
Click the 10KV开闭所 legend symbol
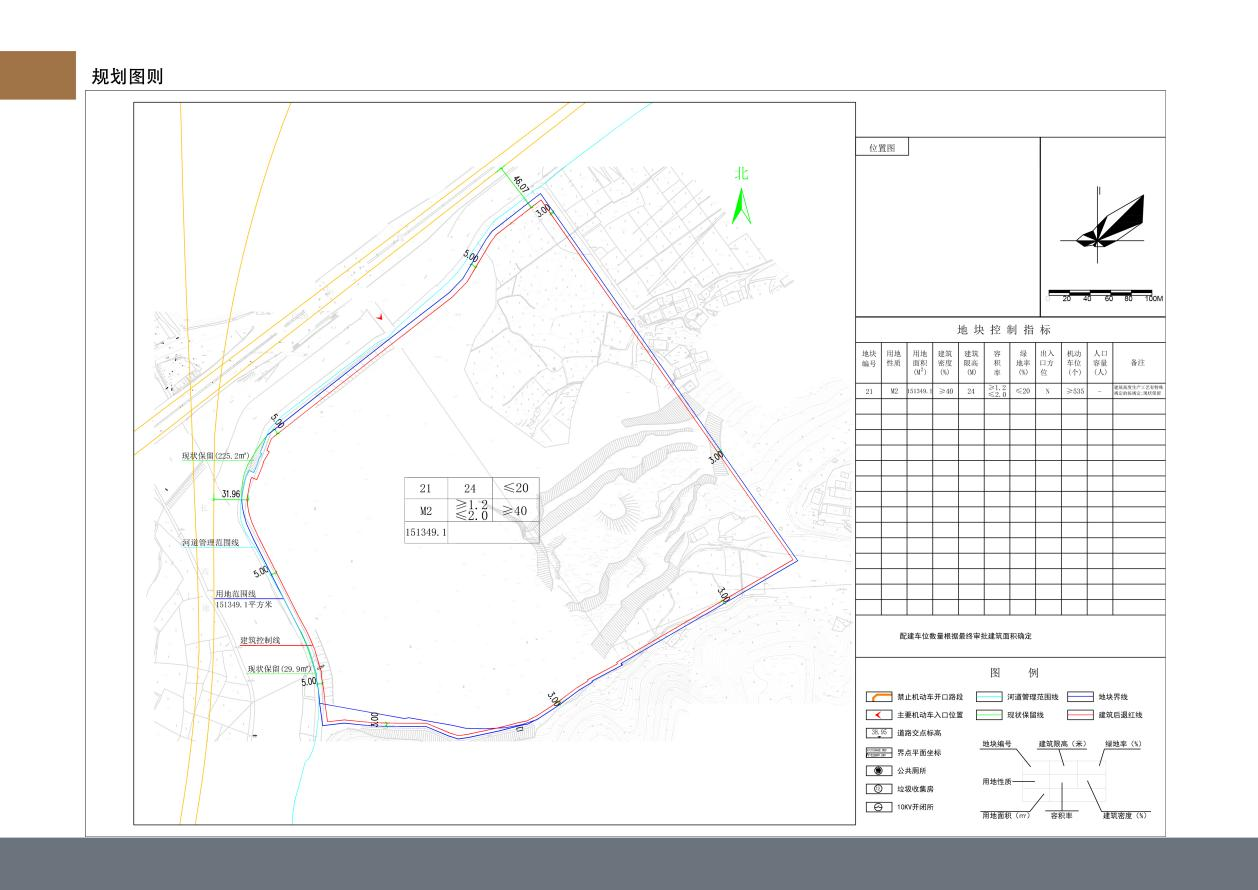[878, 807]
